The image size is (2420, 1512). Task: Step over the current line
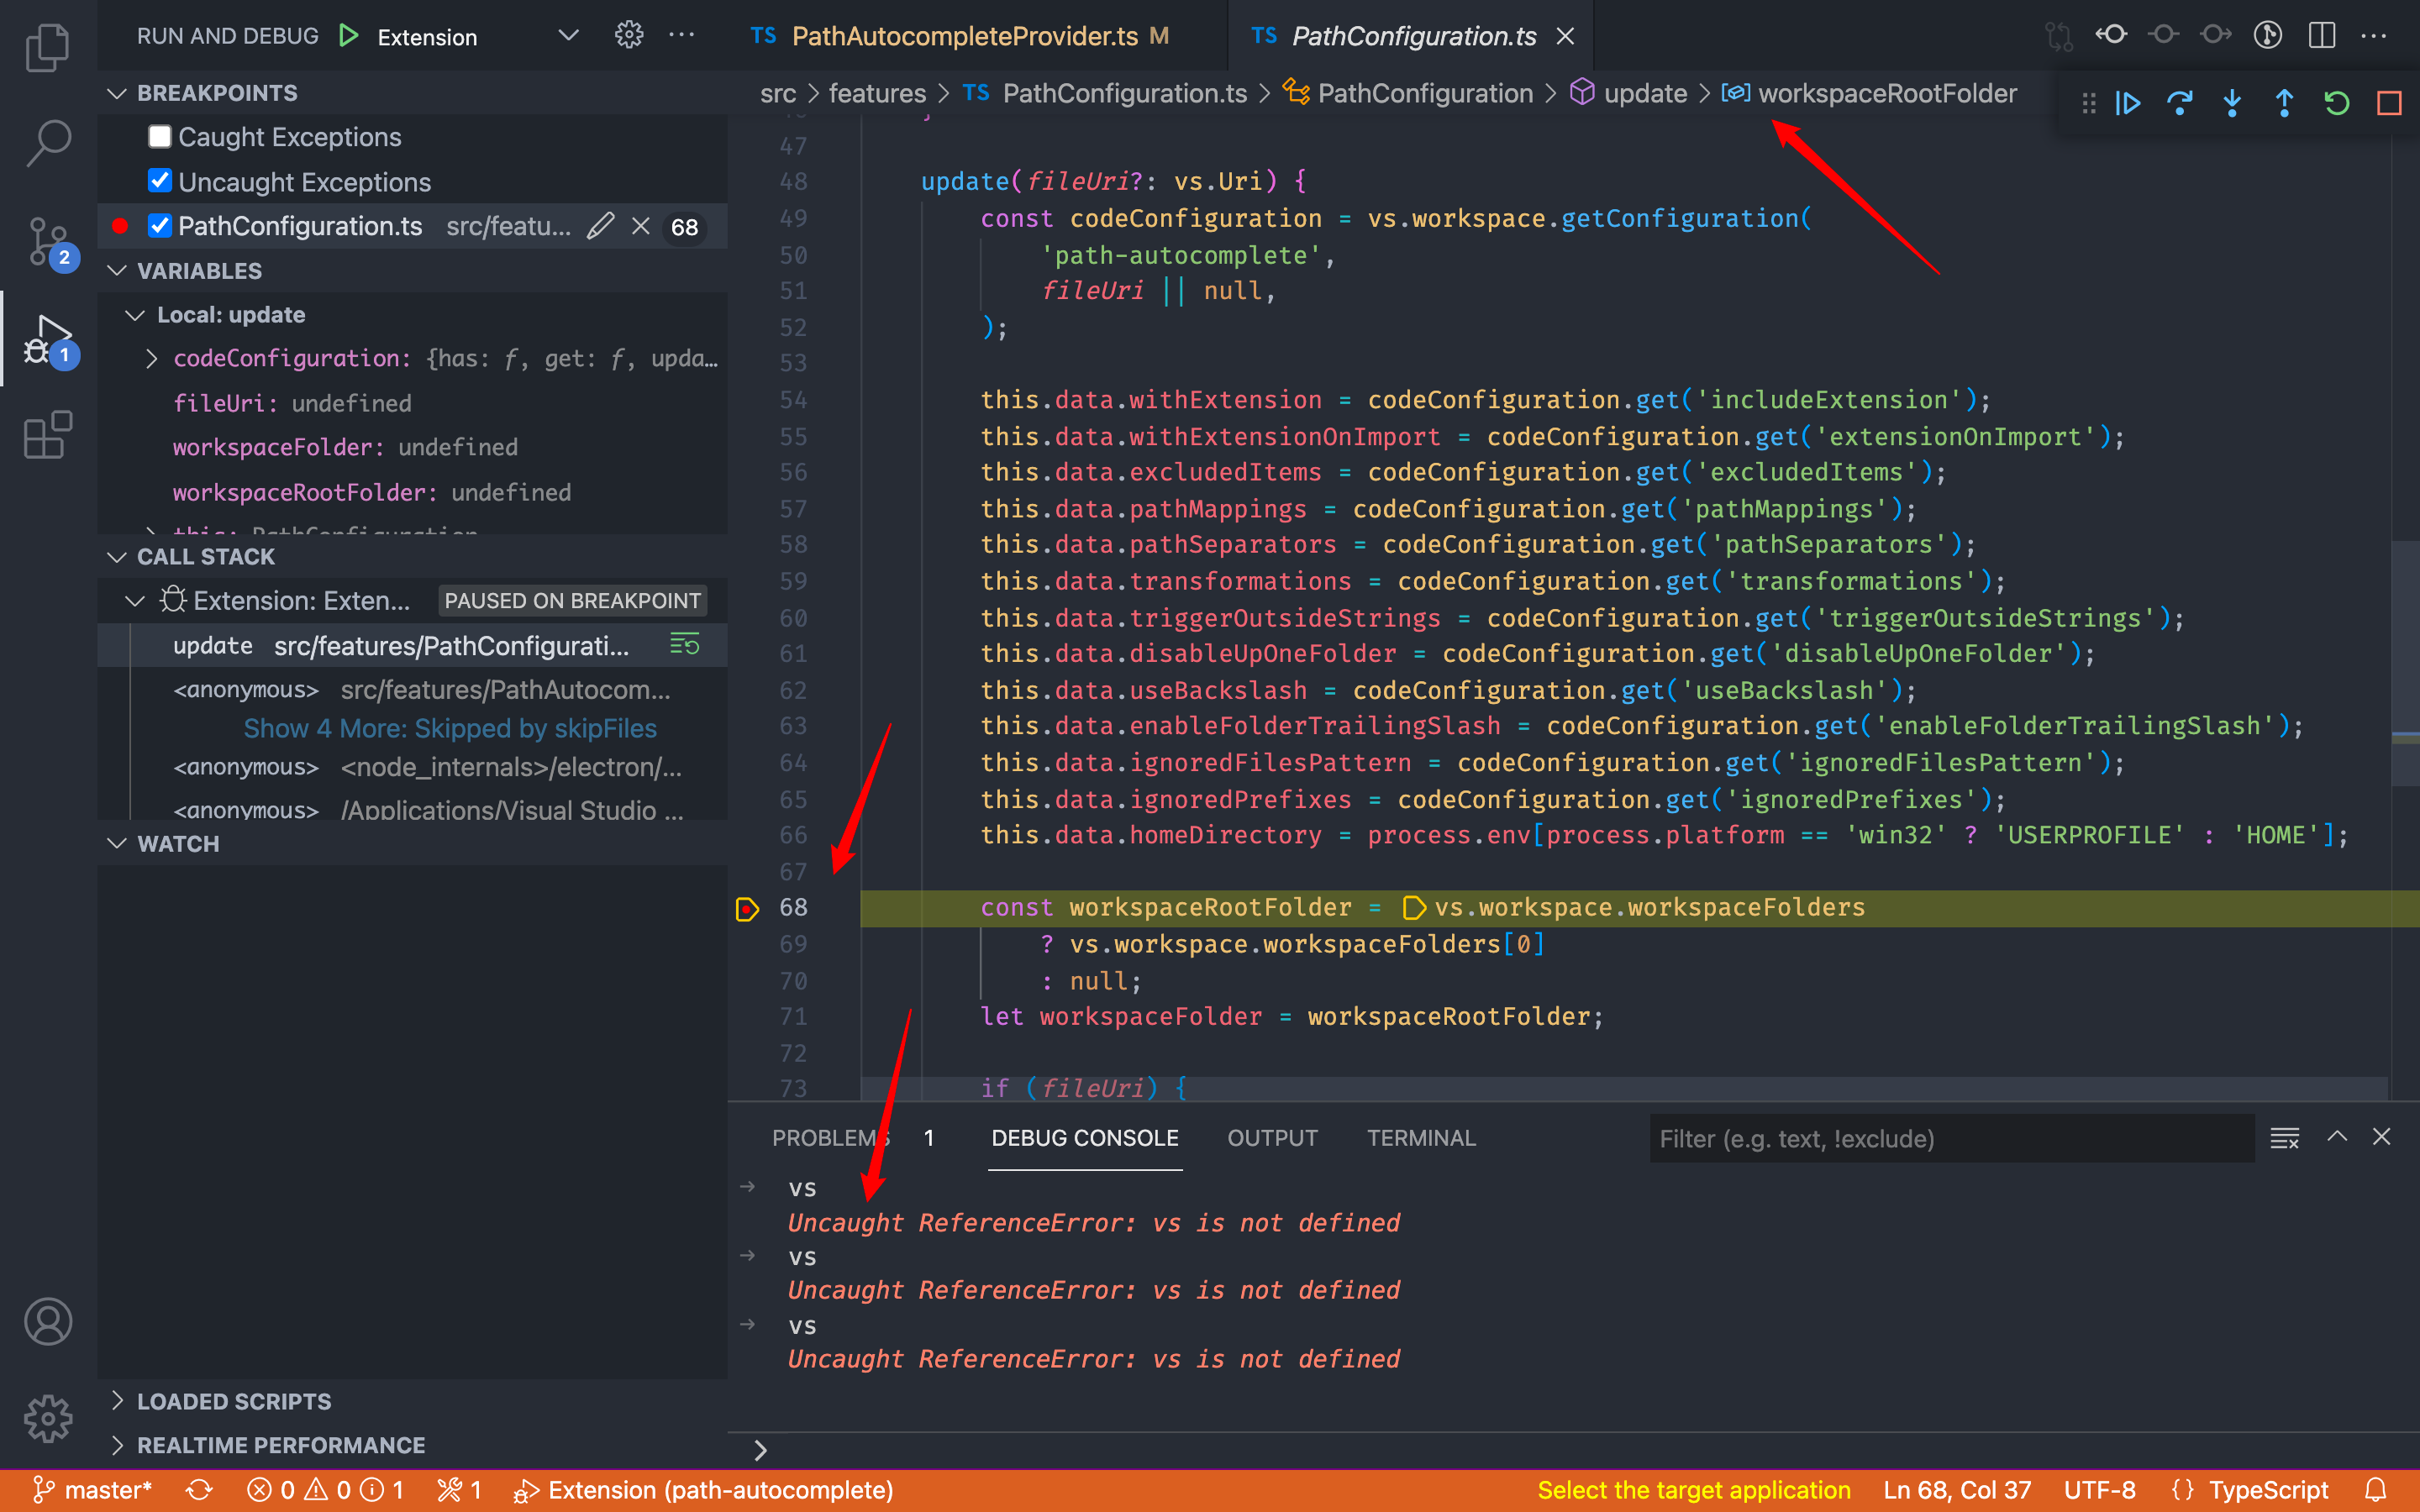(2180, 103)
